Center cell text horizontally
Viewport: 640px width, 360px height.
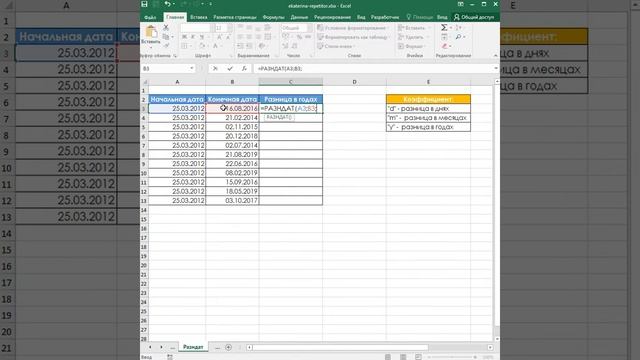tap(249, 37)
